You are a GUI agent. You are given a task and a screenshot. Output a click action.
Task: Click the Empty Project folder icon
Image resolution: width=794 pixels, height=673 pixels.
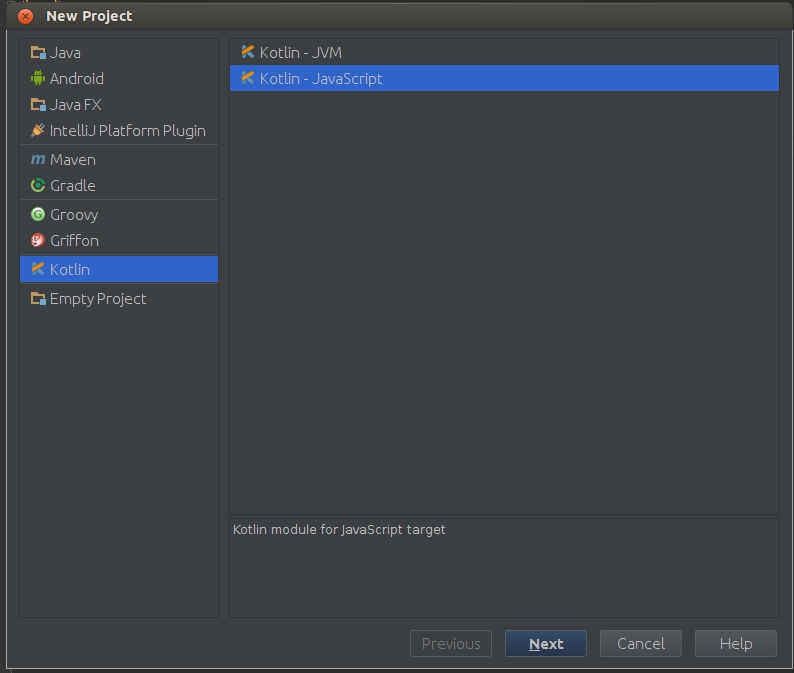tap(38, 299)
